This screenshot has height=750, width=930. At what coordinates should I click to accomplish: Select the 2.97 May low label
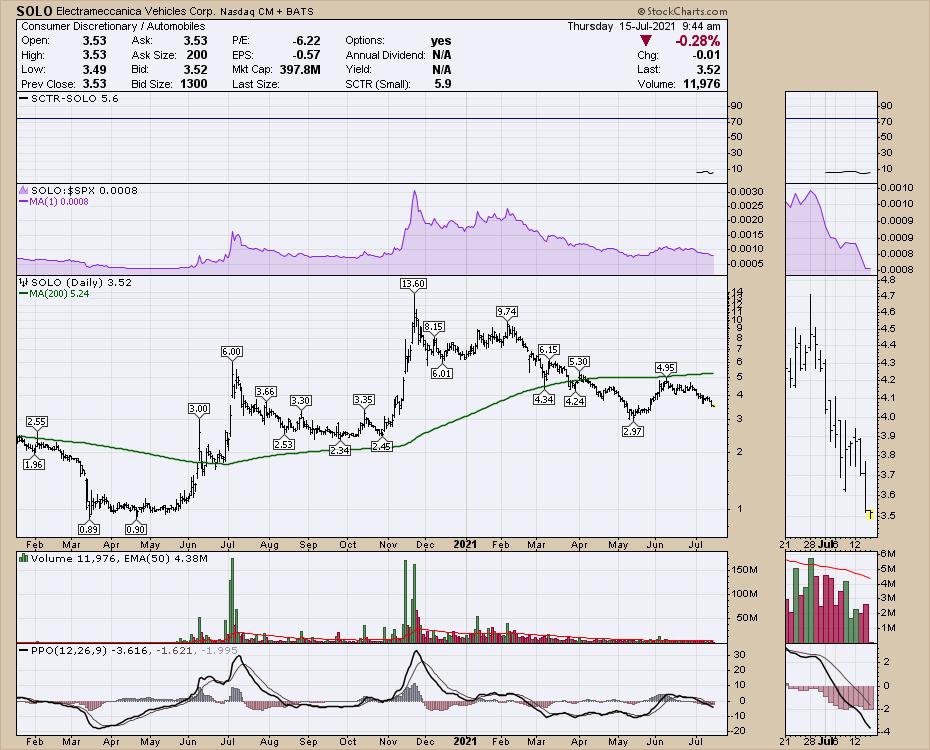(631, 431)
